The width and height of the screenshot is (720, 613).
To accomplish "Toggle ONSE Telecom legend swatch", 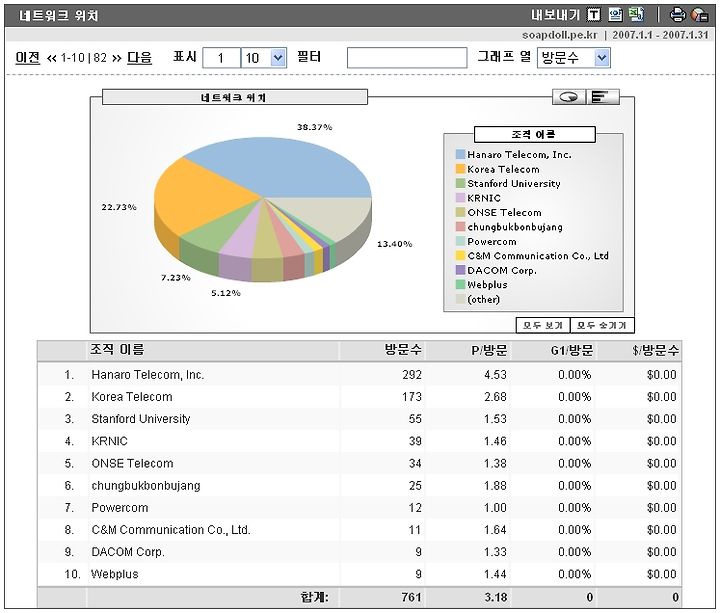I will (461, 213).
